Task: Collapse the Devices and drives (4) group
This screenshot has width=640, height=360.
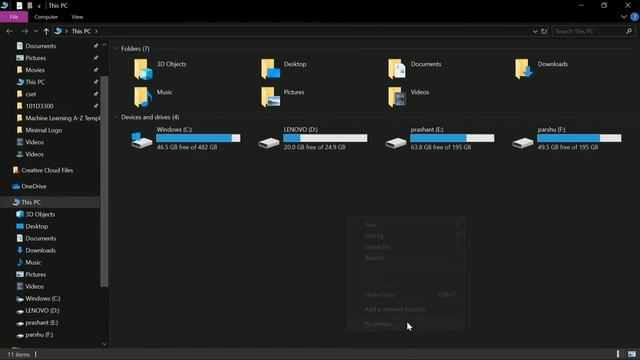Action: [x=116, y=117]
